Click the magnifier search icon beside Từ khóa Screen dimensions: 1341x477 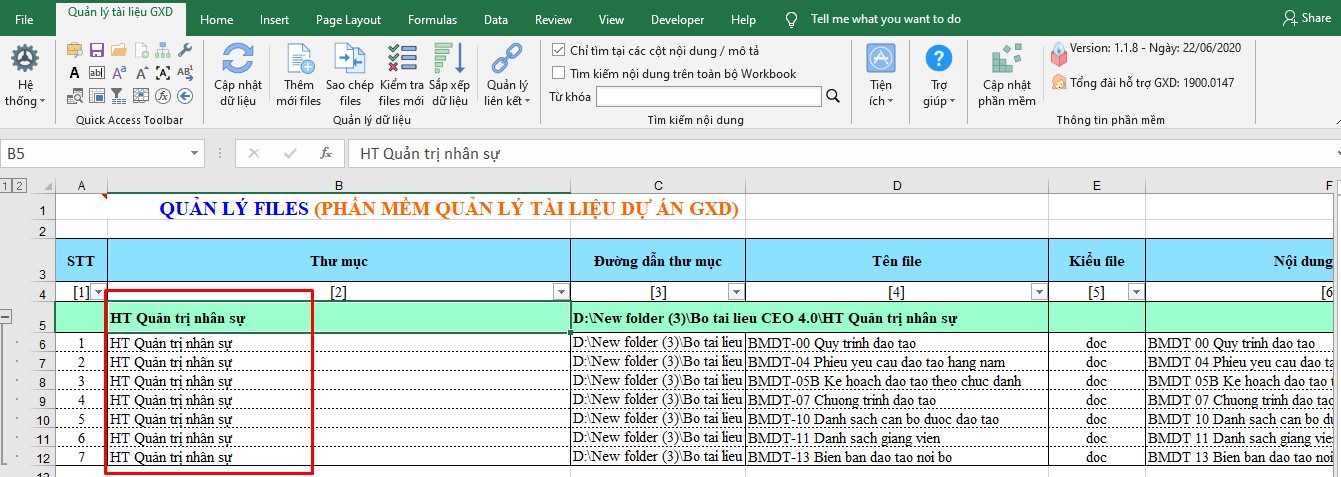click(x=832, y=97)
